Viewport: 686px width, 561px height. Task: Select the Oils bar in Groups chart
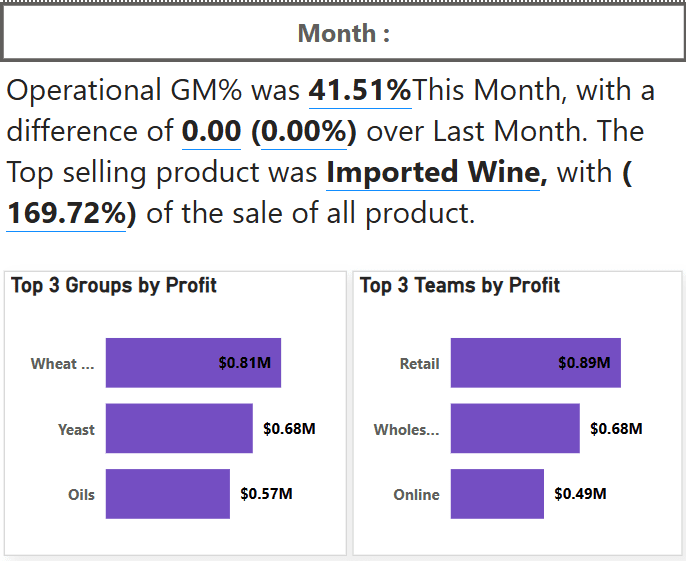tap(167, 494)
